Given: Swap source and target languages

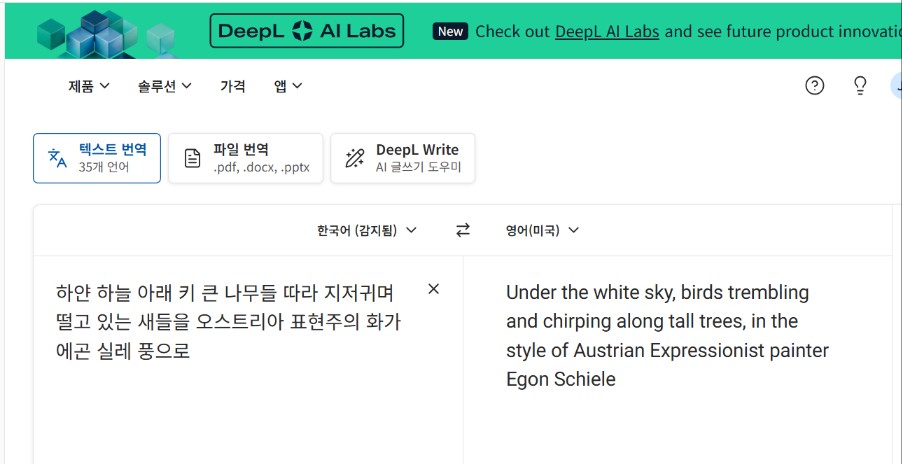Looking at the screenshot, I should click(462, 230).
